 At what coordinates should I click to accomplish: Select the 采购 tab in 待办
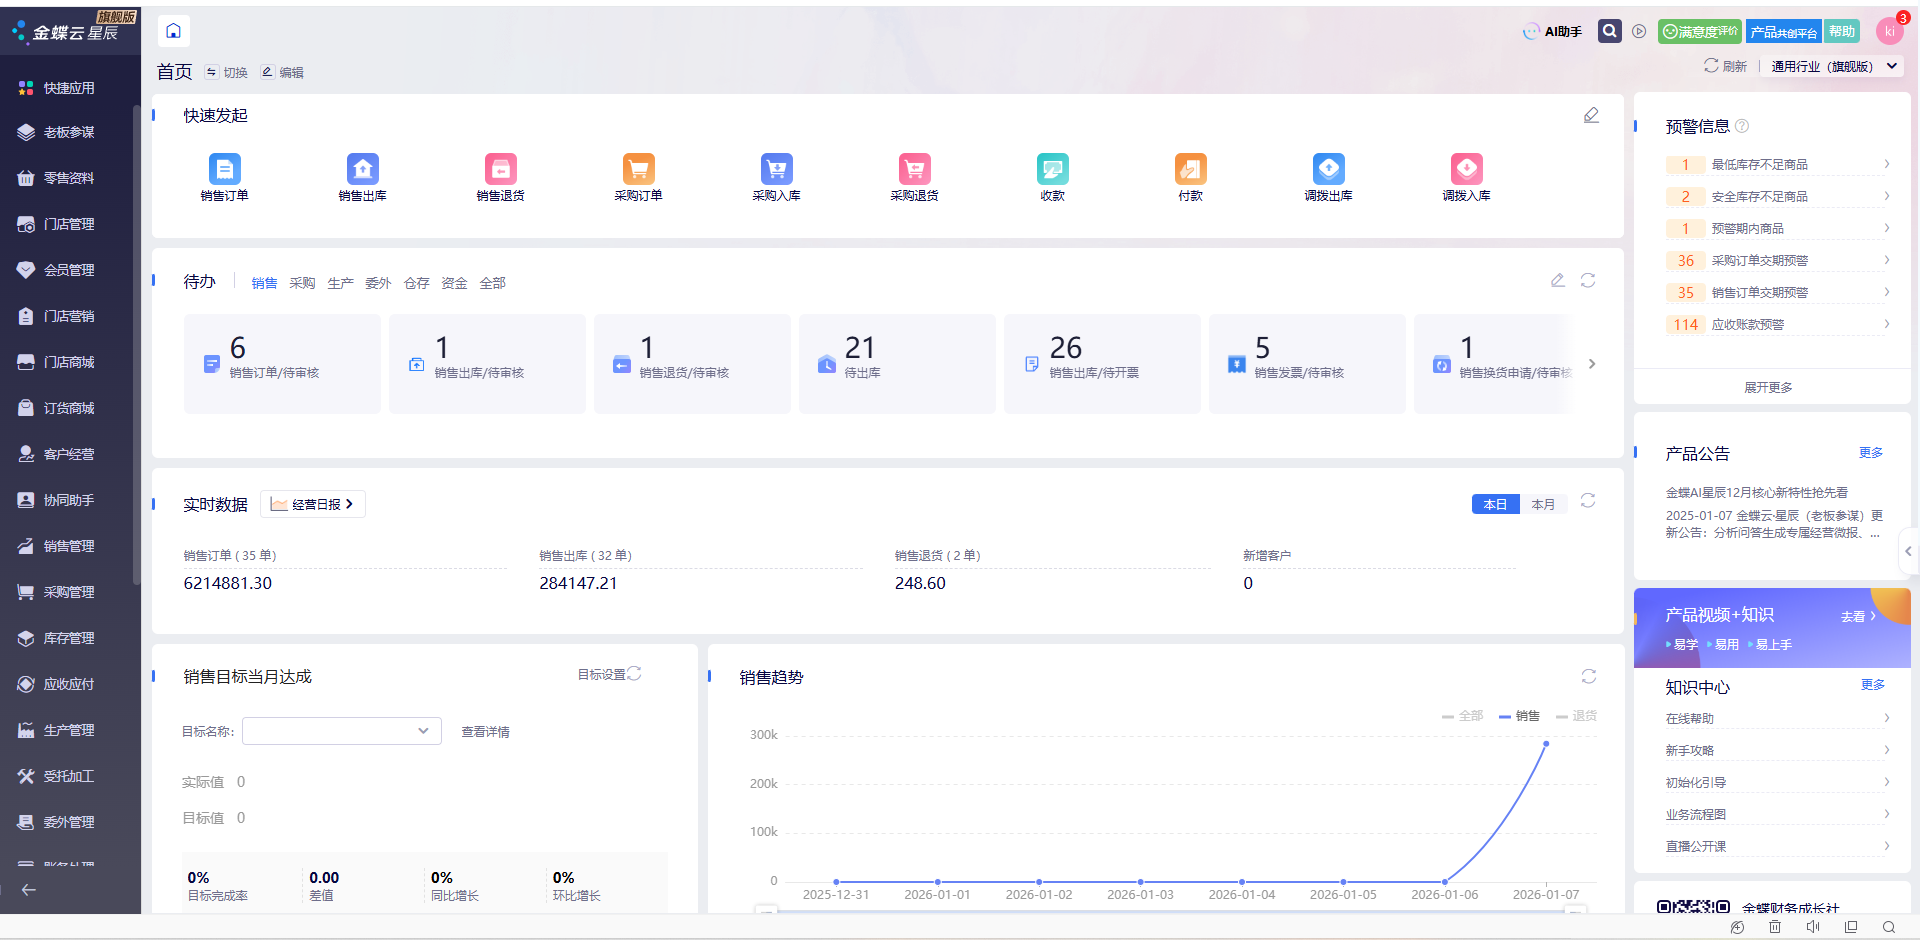(302, 284)
